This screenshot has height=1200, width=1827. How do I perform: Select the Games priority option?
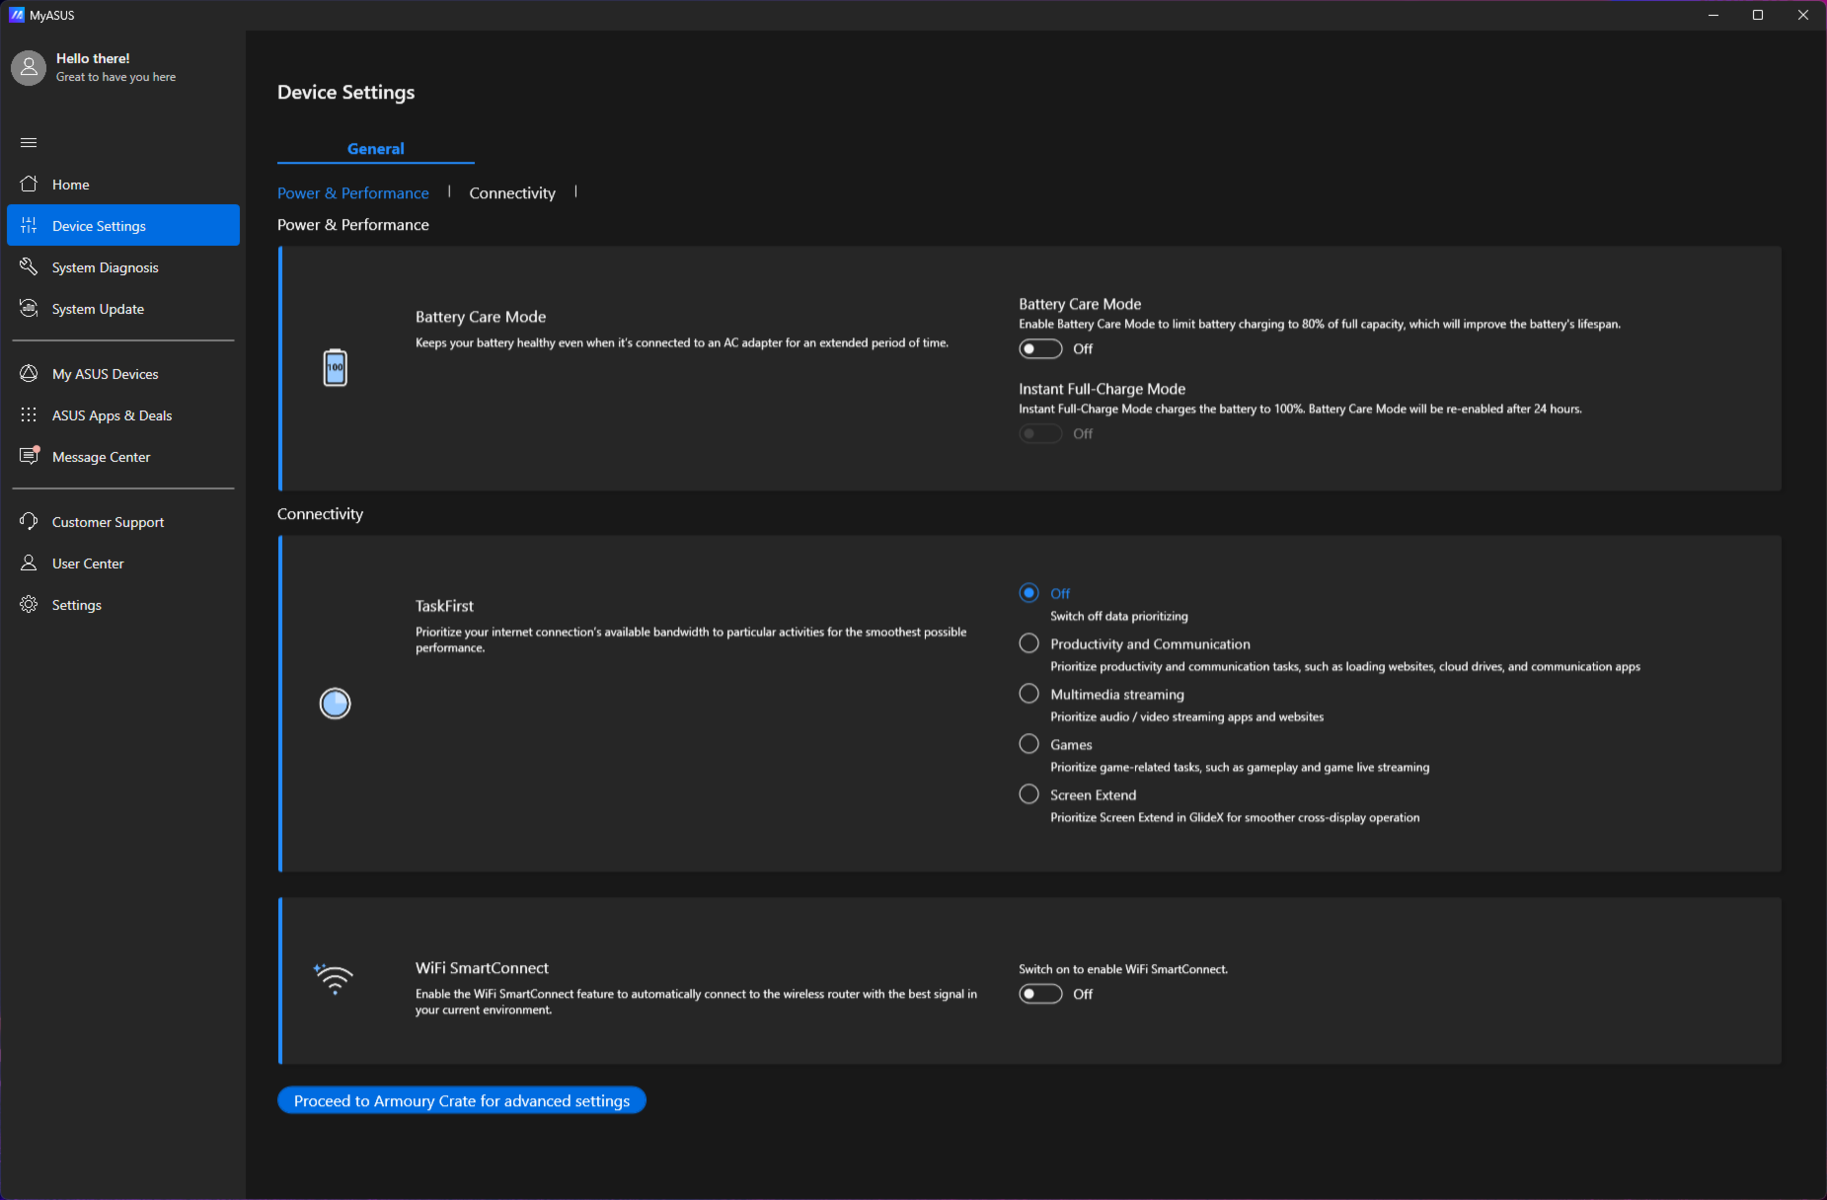1029,744
